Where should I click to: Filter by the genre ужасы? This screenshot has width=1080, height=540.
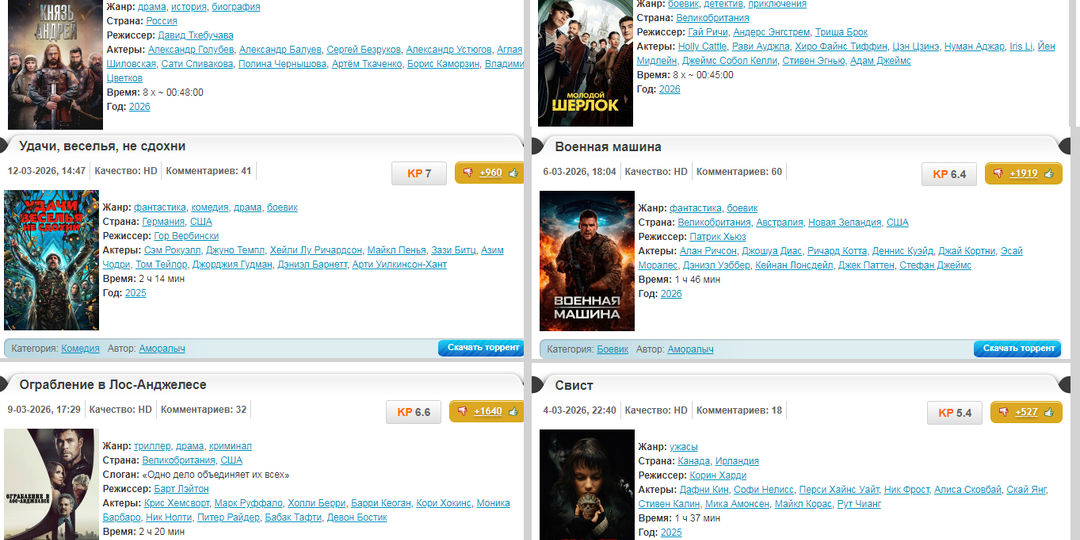pyautogui.click(x=683, y=447)
